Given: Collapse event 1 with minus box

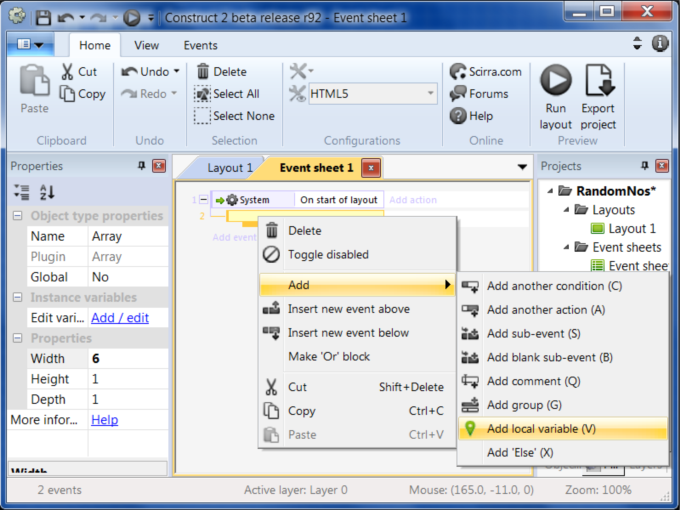Looking at the screenshot, I should 203,199.
